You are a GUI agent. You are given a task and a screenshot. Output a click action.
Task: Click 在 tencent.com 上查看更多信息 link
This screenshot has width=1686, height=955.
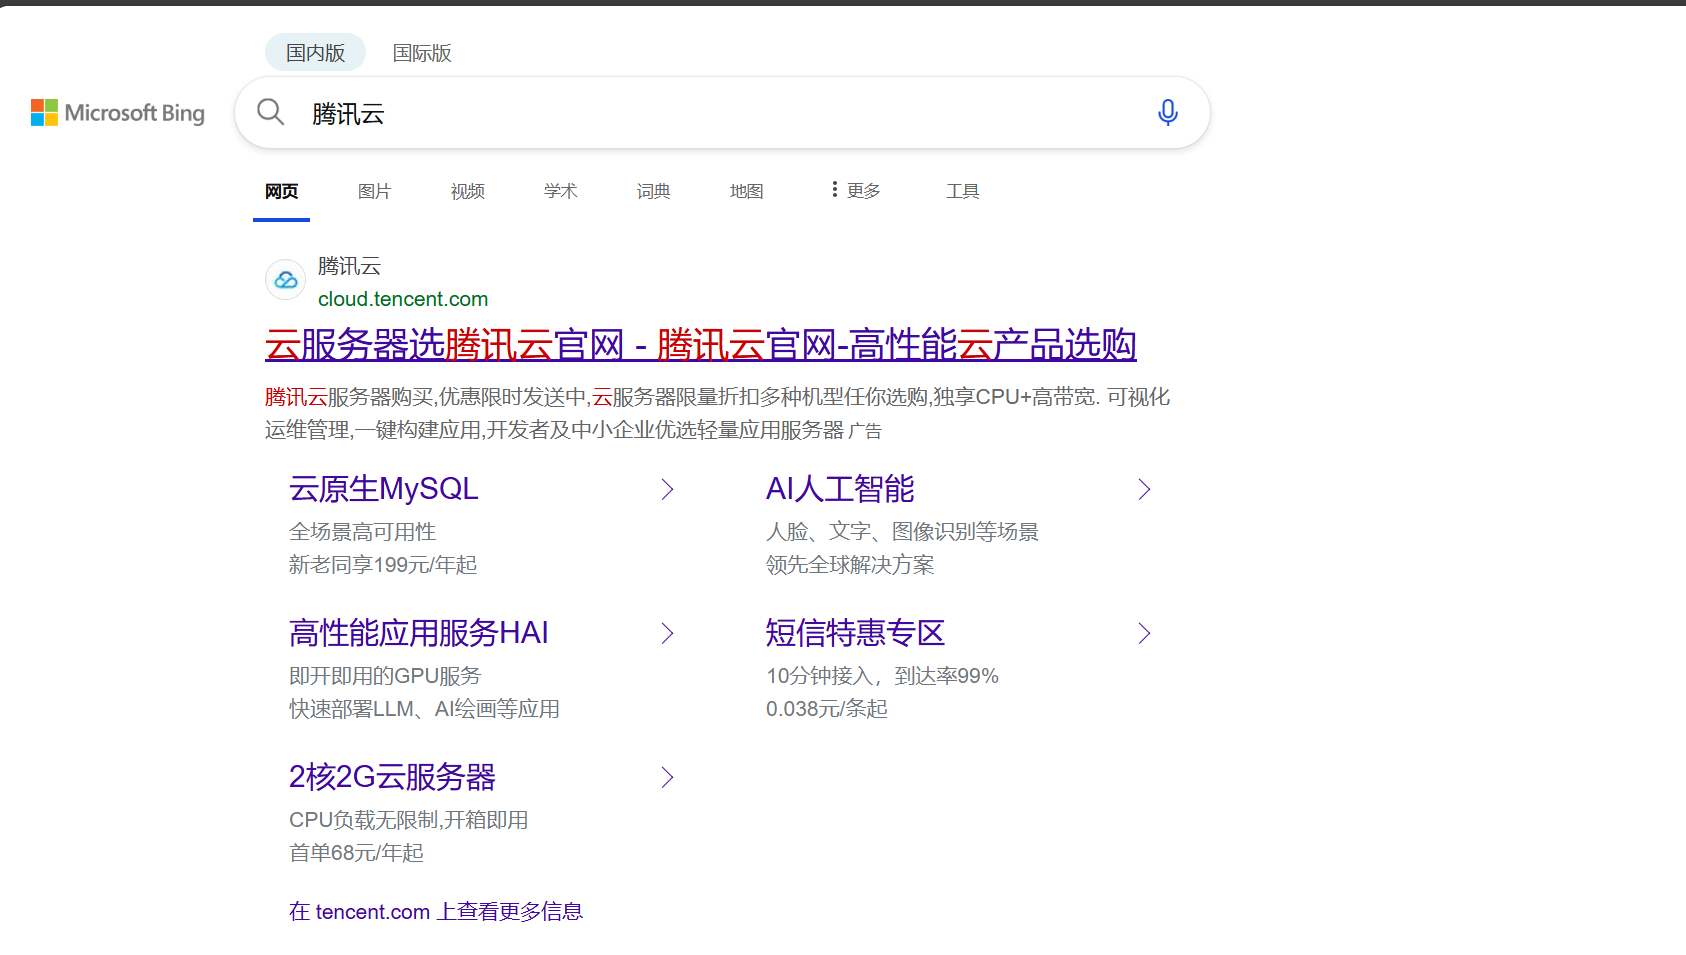[x=435, y=912]
